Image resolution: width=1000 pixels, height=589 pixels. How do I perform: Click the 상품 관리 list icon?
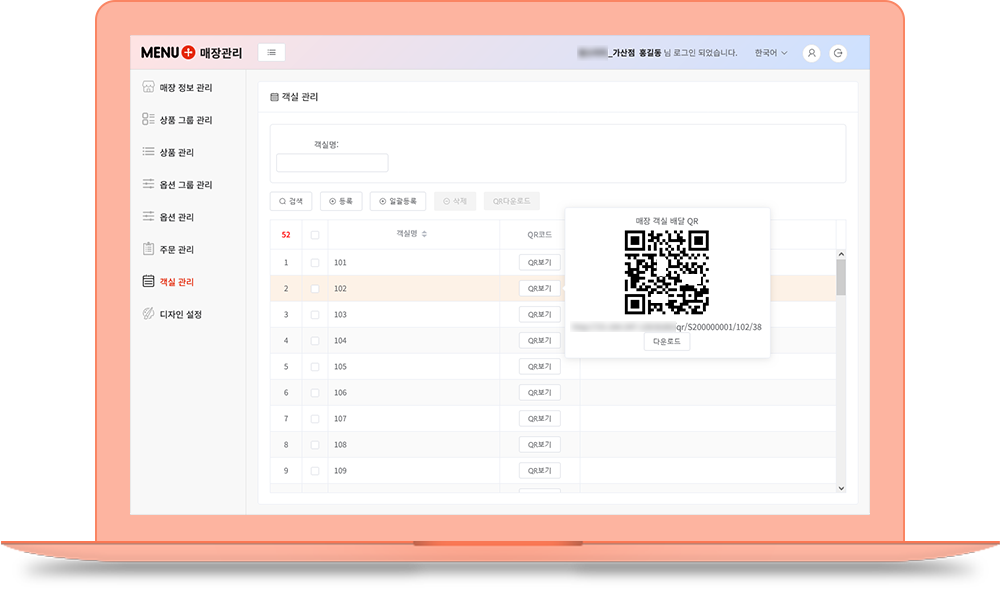[149, 152]
